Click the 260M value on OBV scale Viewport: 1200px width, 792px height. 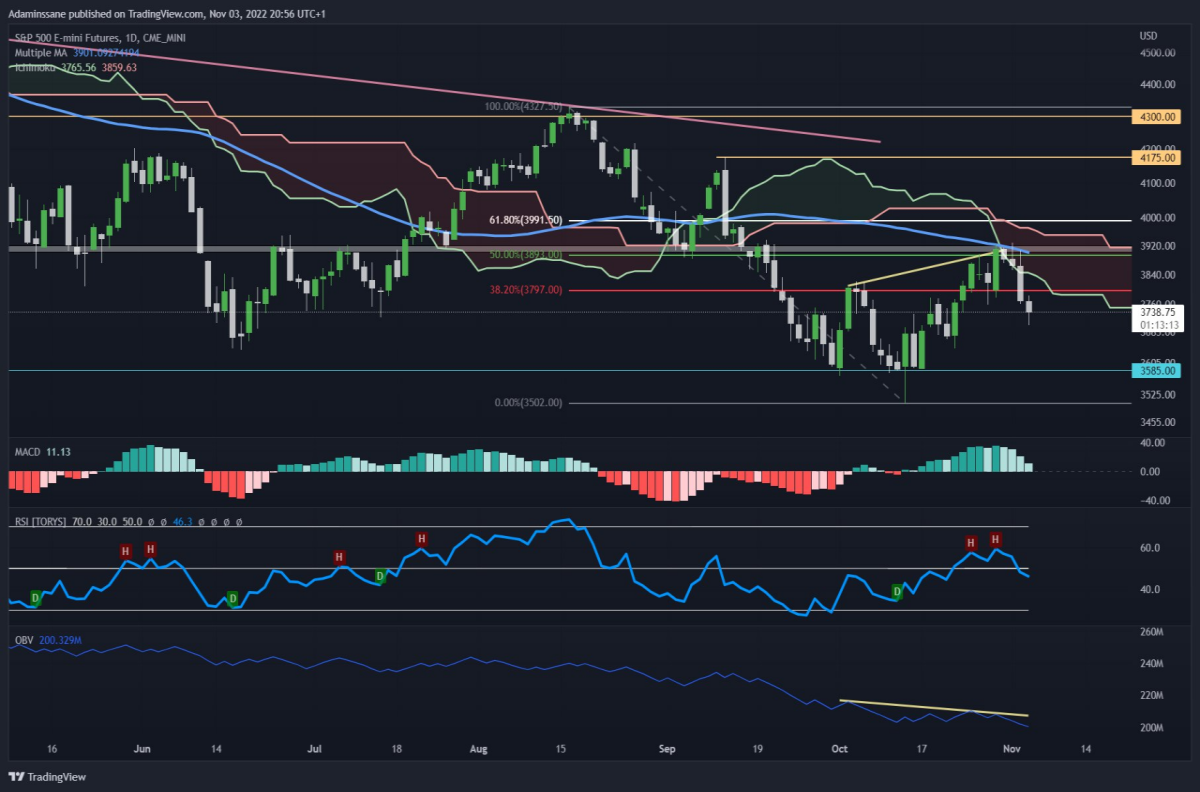(x=1152, y=632)
